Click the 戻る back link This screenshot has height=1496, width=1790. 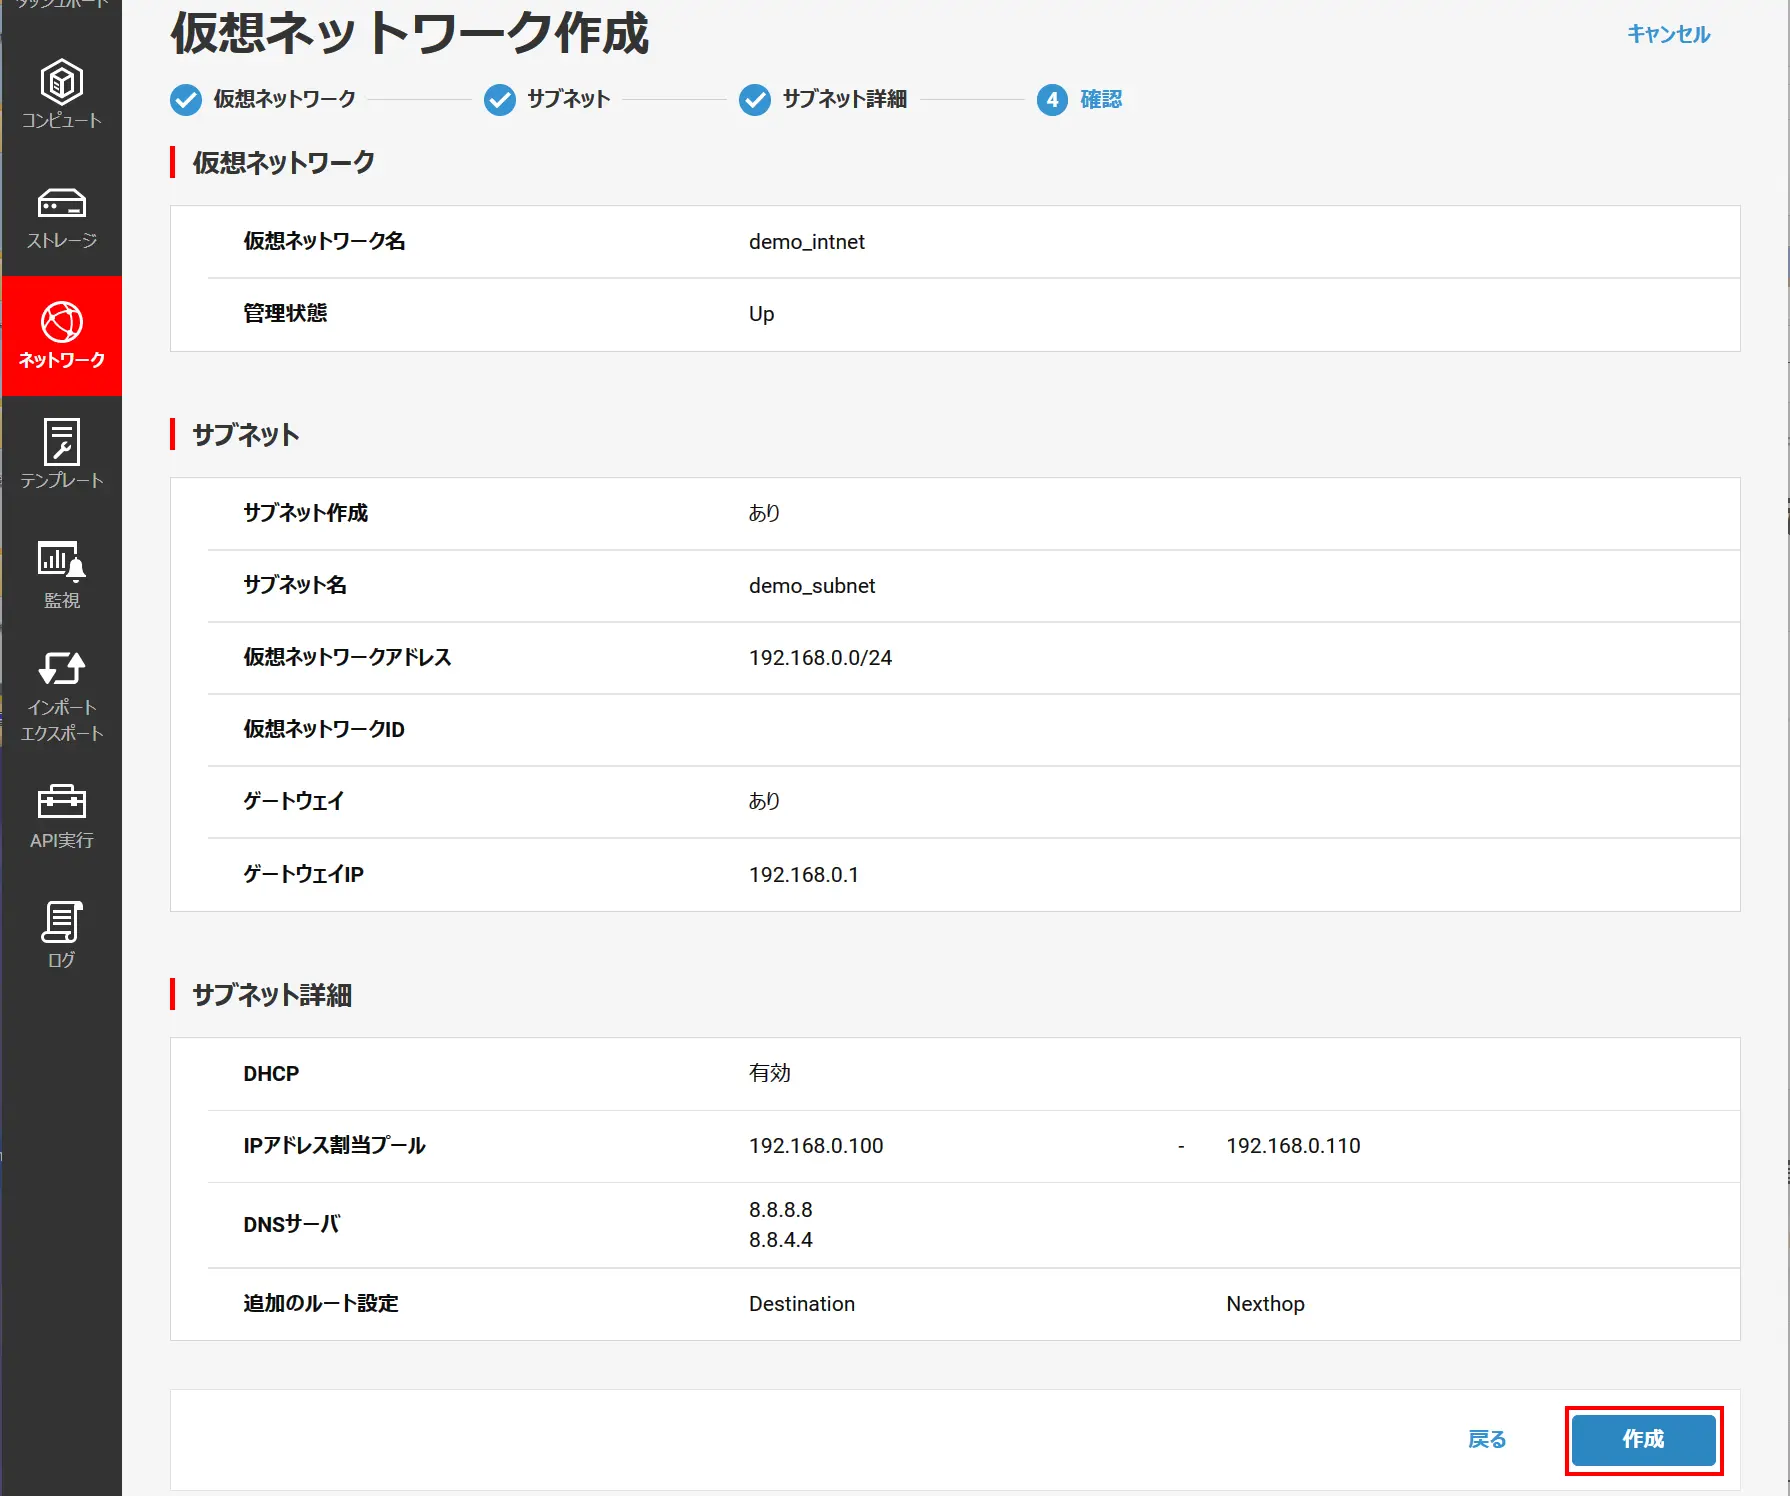coord(1487,1440)
